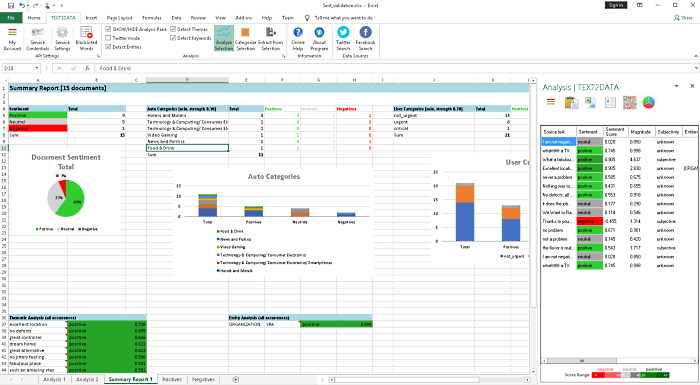The width and height of the screenshot is (700, 385).
Task: Select 'excellent location' theme cell
Action: pos(38,324)
